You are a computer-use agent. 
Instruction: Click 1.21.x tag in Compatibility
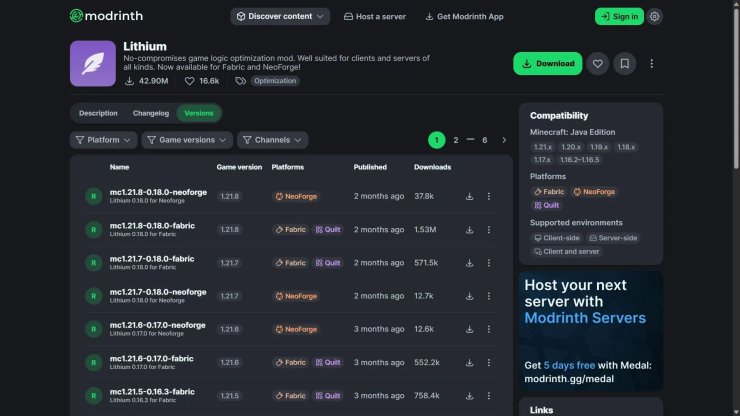pyautogui.click(x=542, y=147)
